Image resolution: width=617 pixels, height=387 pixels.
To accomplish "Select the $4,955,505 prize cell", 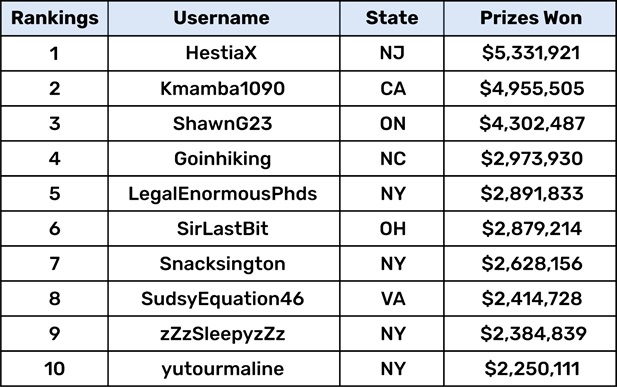I will (x=530, y=88).
